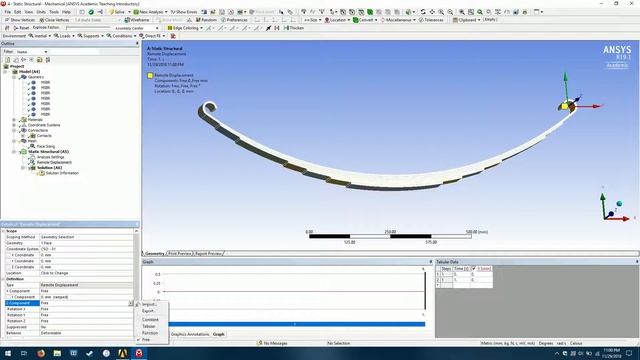Viewport: 640px width, 360px height.
Task: Click the Pan view icon
Action: (432, 12)
